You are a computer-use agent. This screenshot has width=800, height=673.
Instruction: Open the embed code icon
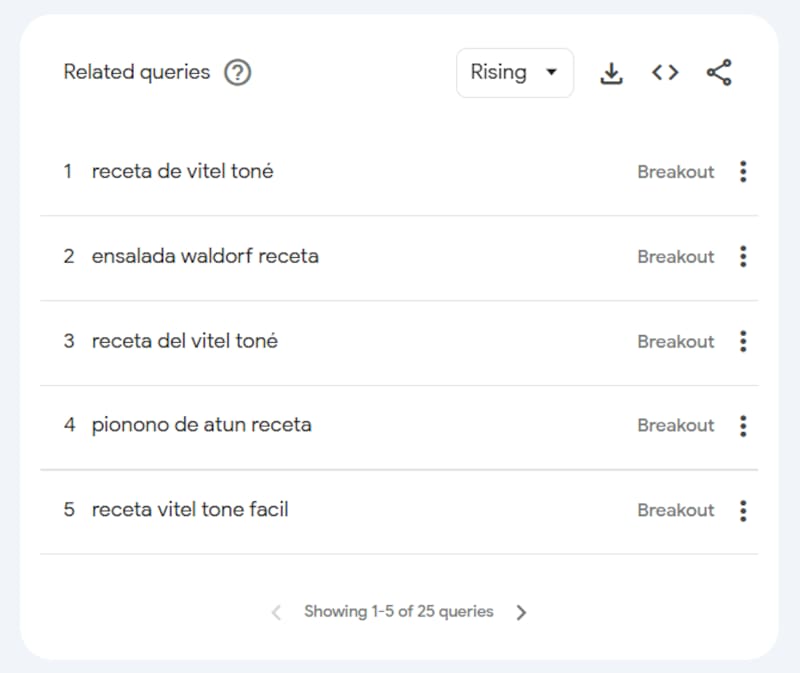[665, 73]
